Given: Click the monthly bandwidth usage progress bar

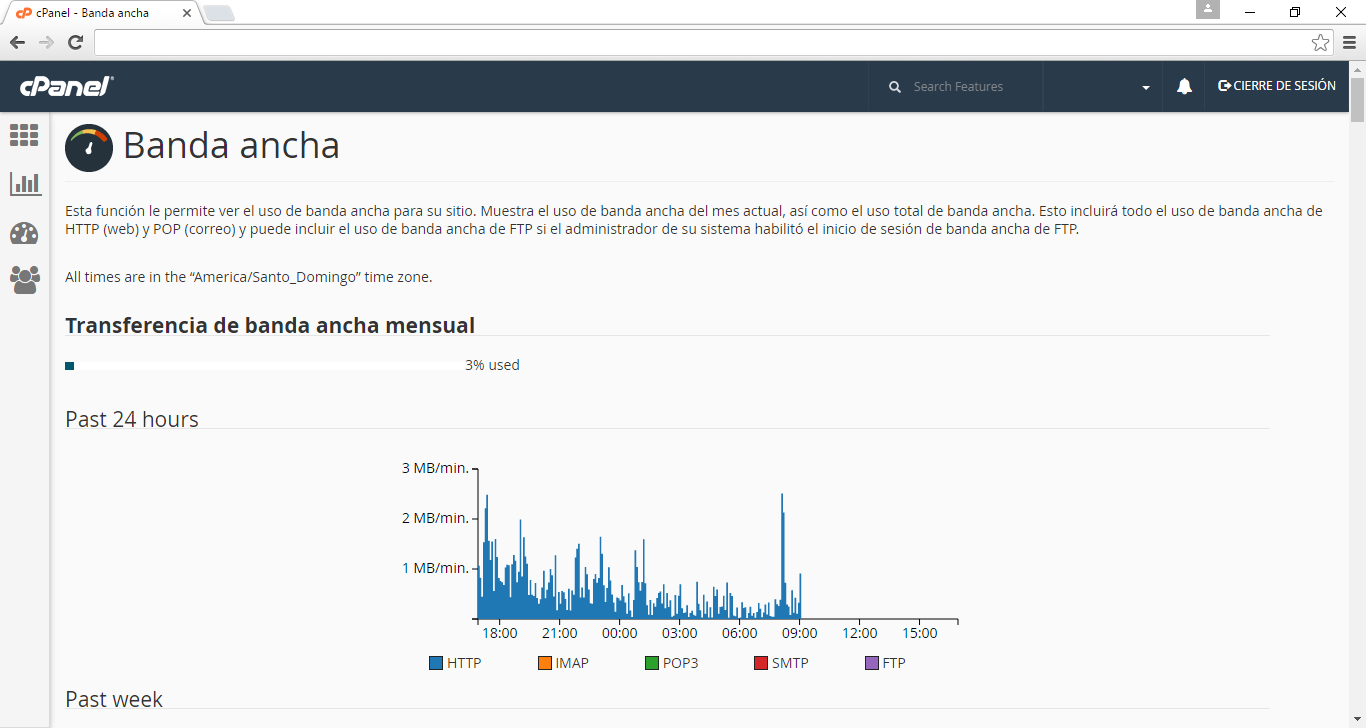Looking at the screenshot, I should 264,366.
